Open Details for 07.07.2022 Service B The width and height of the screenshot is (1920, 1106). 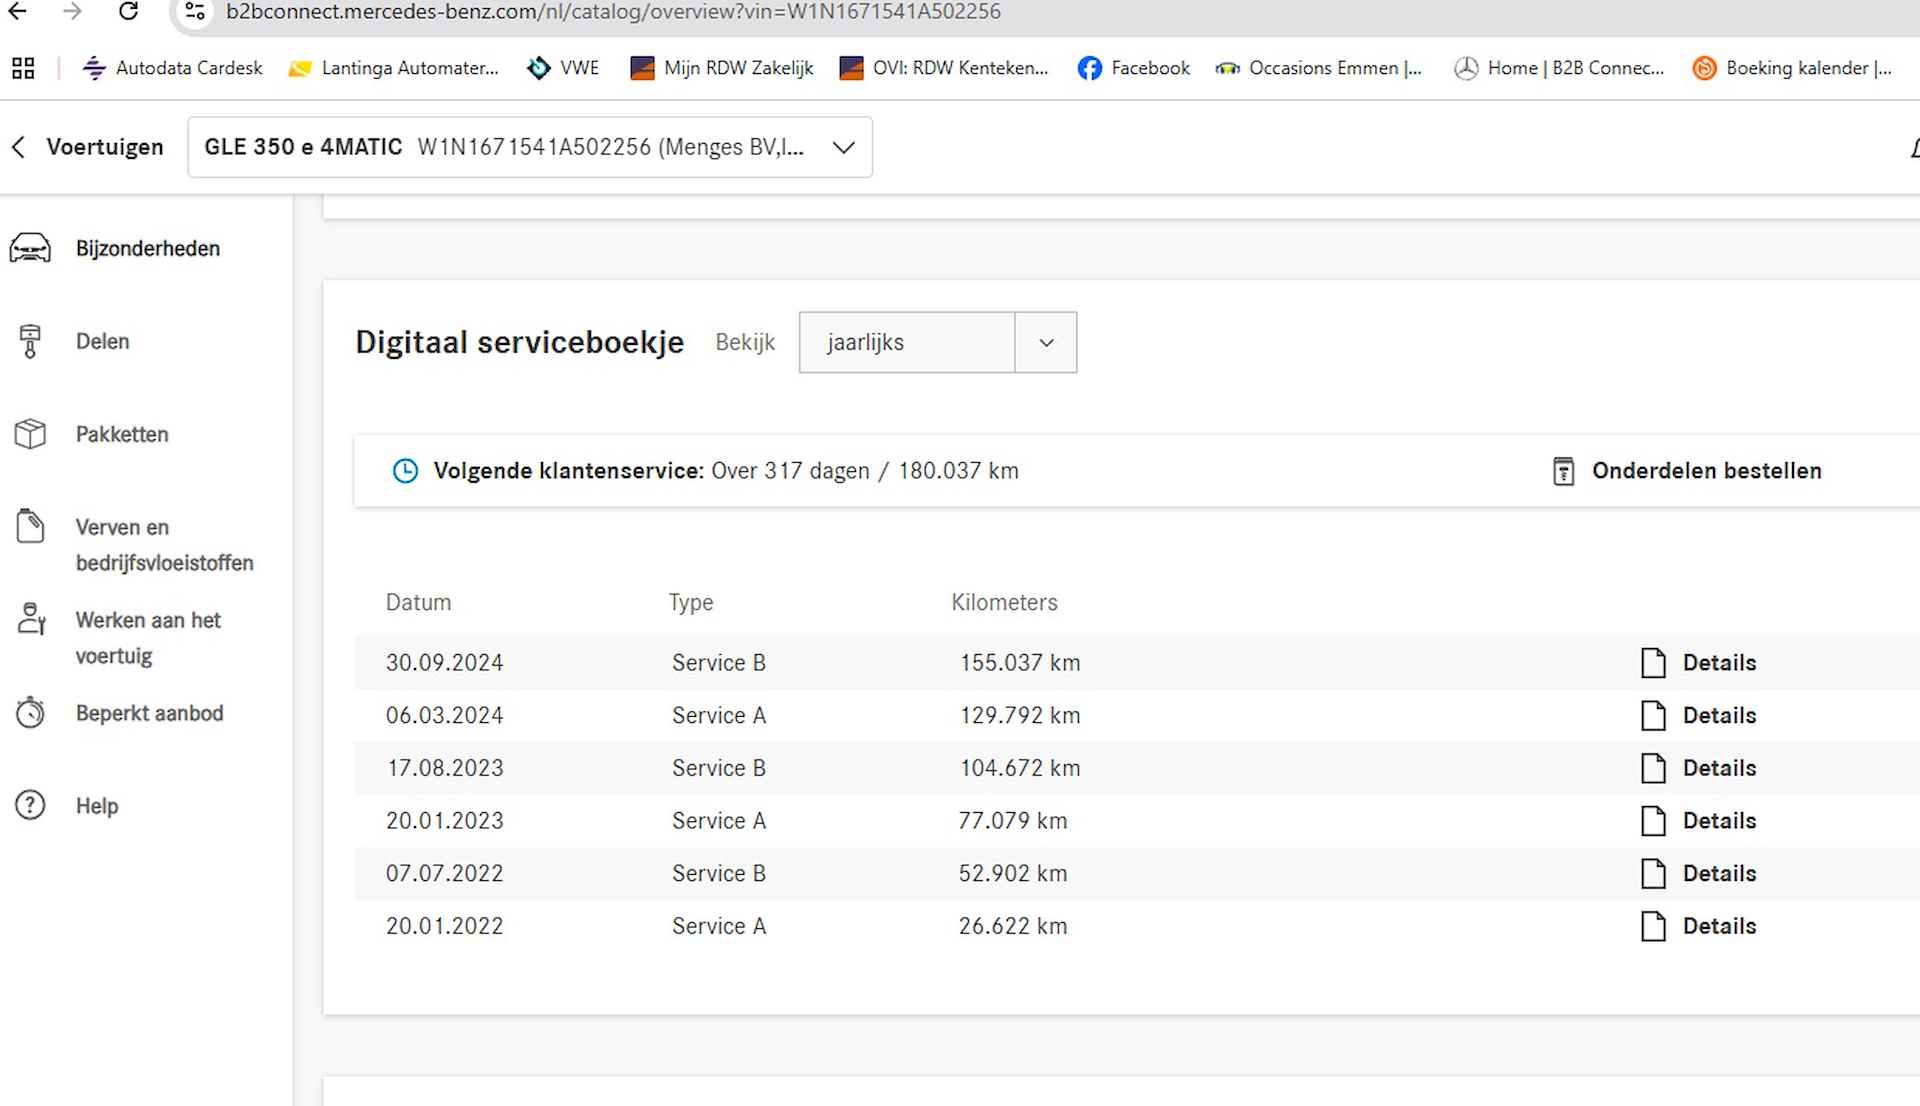(1699, 874)
